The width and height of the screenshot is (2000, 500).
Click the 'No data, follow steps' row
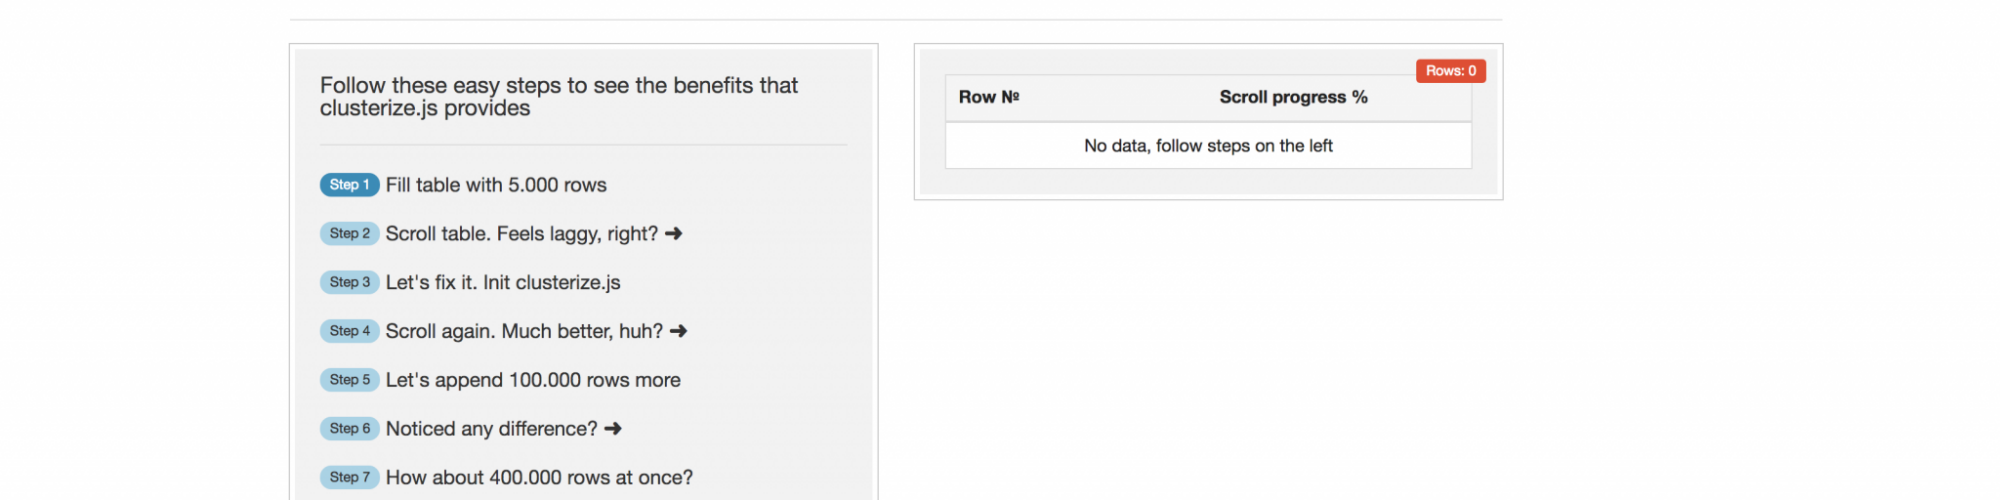pos(1208,146)
